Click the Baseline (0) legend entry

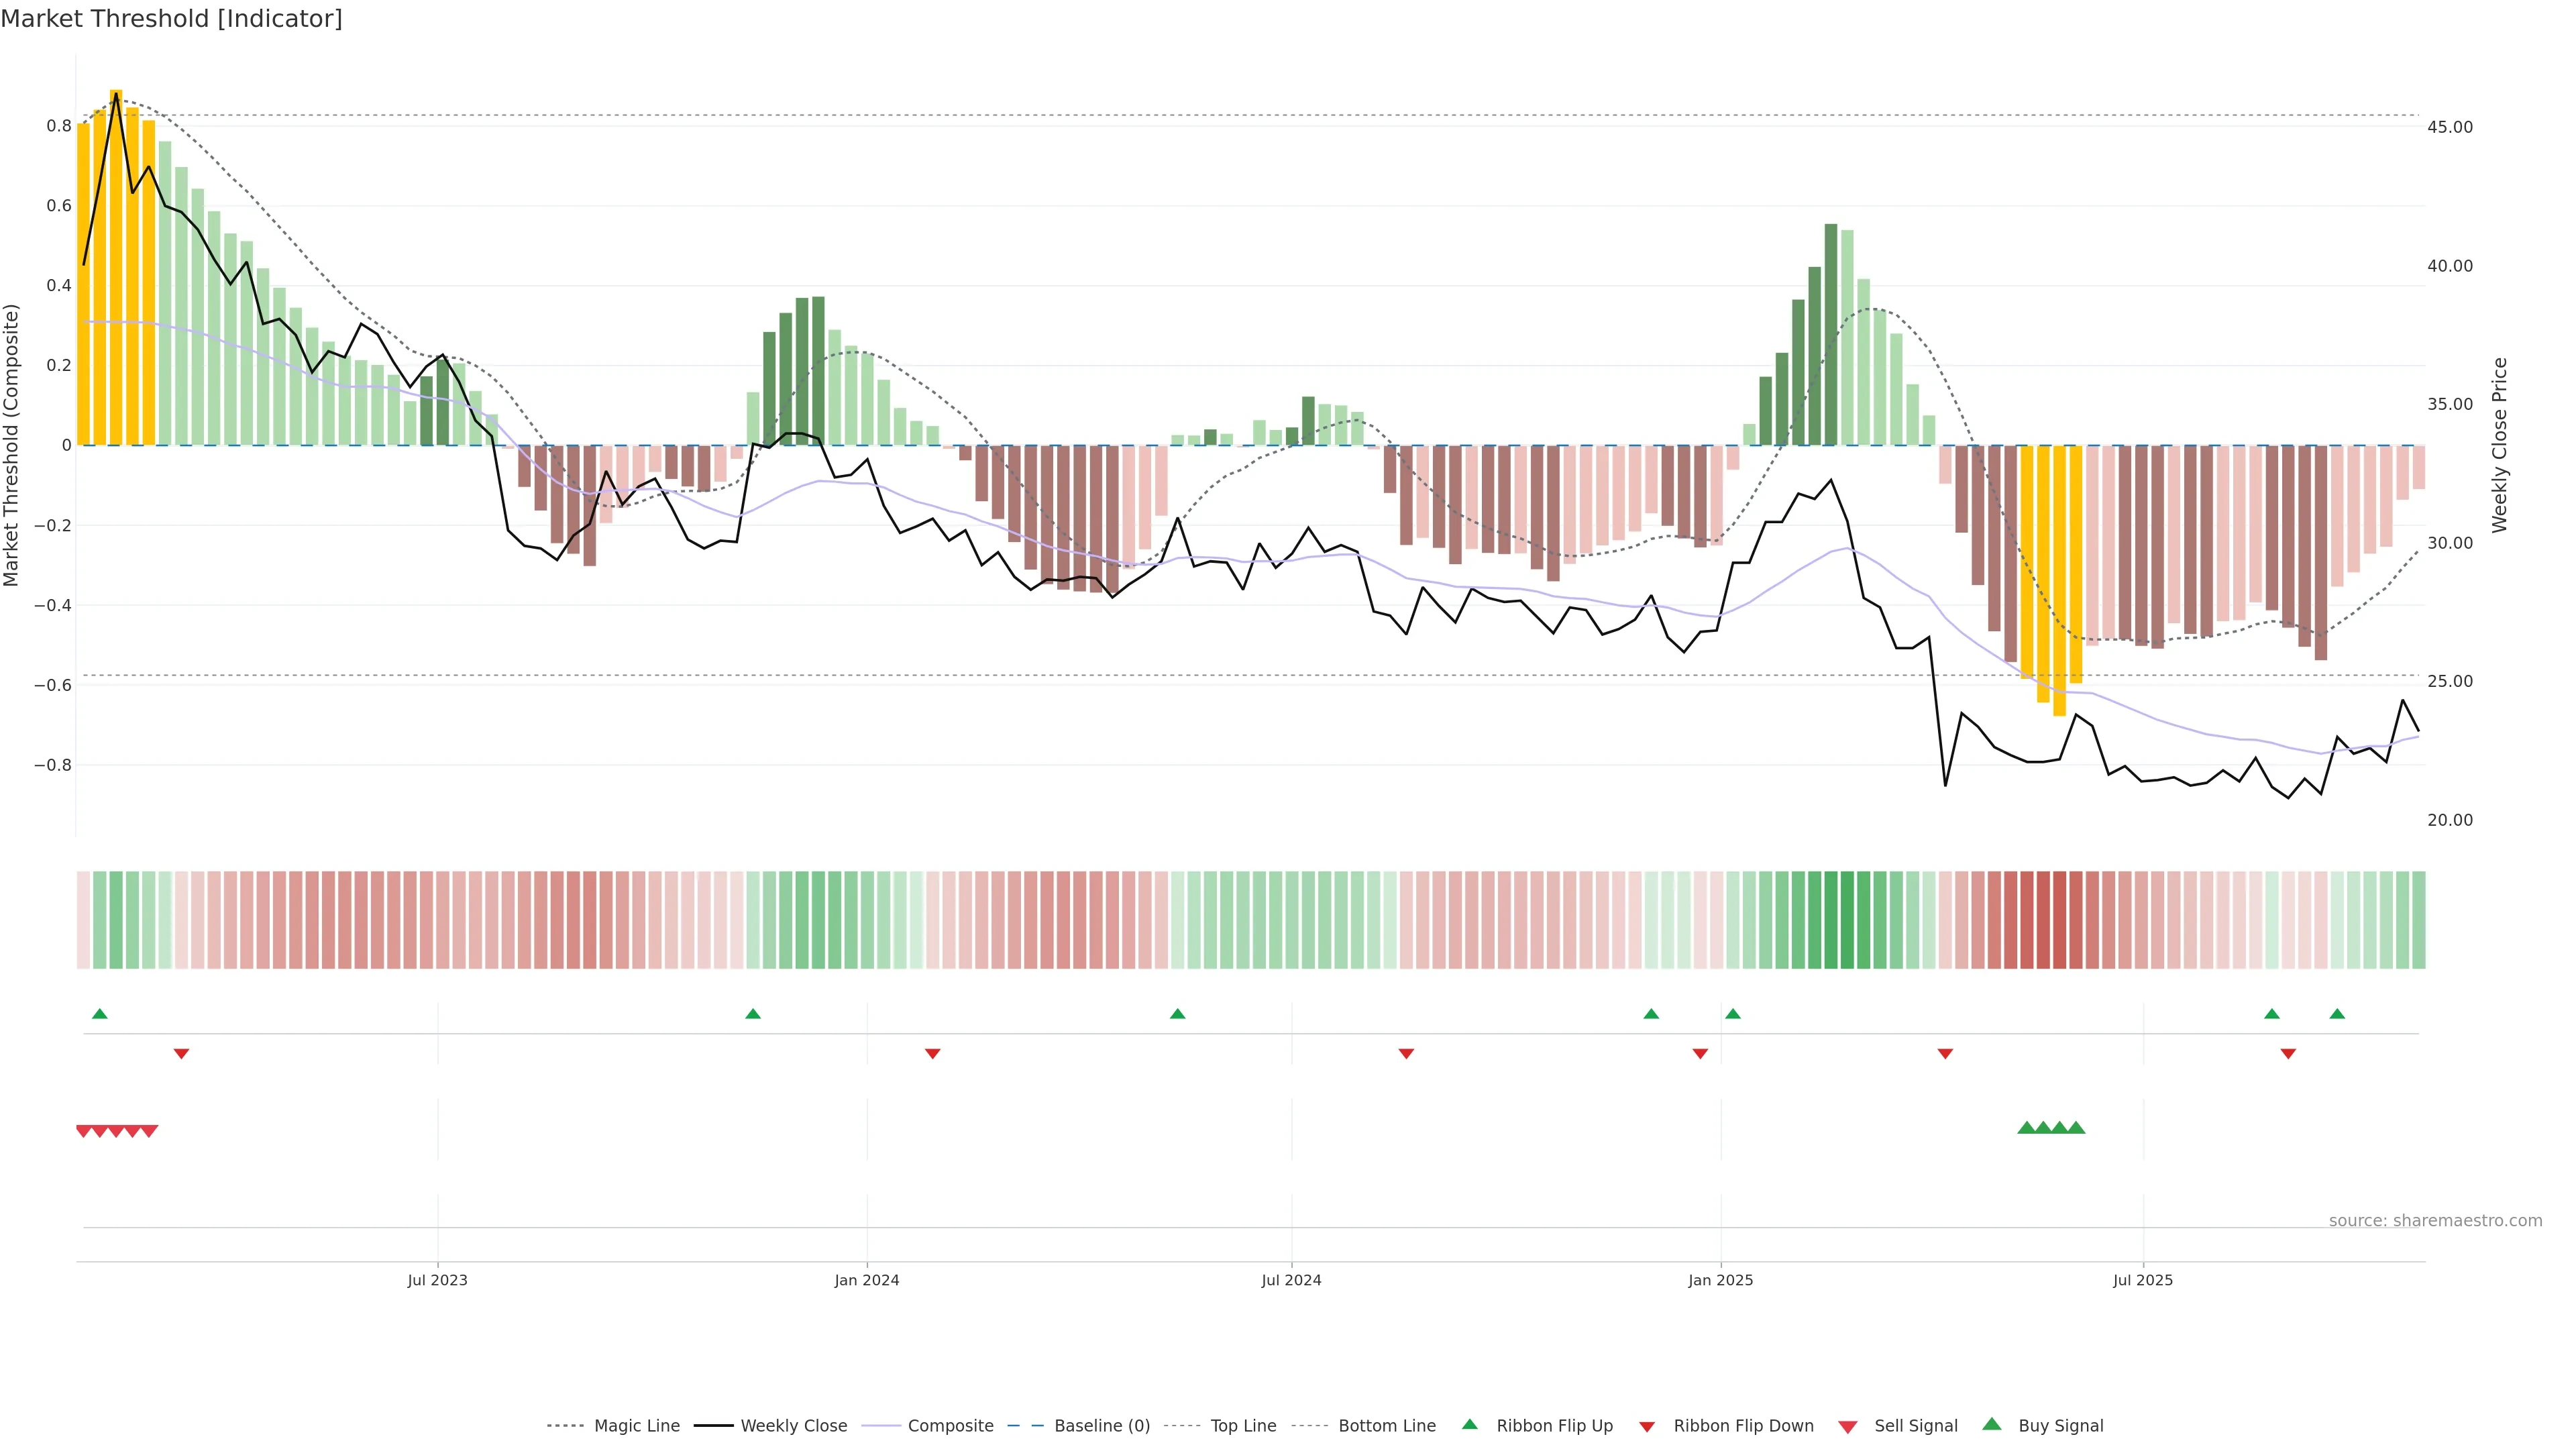1101,1426
